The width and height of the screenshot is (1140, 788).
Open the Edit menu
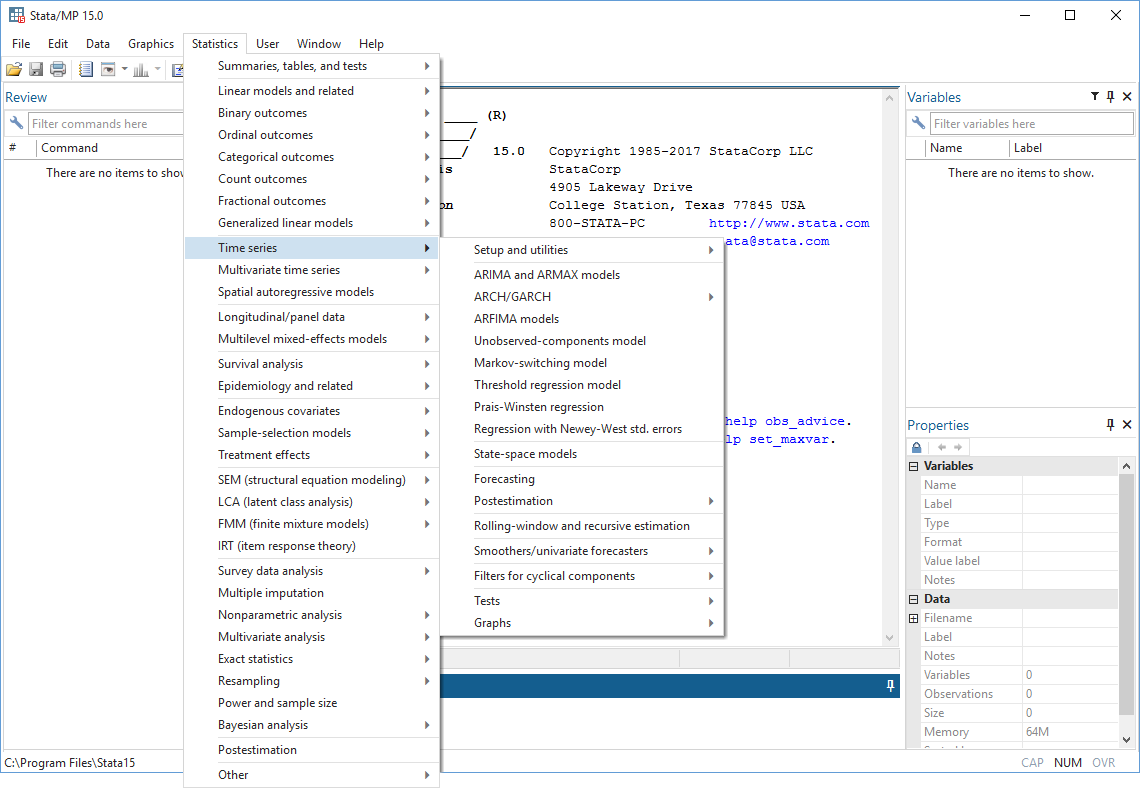tap(57, 44)
